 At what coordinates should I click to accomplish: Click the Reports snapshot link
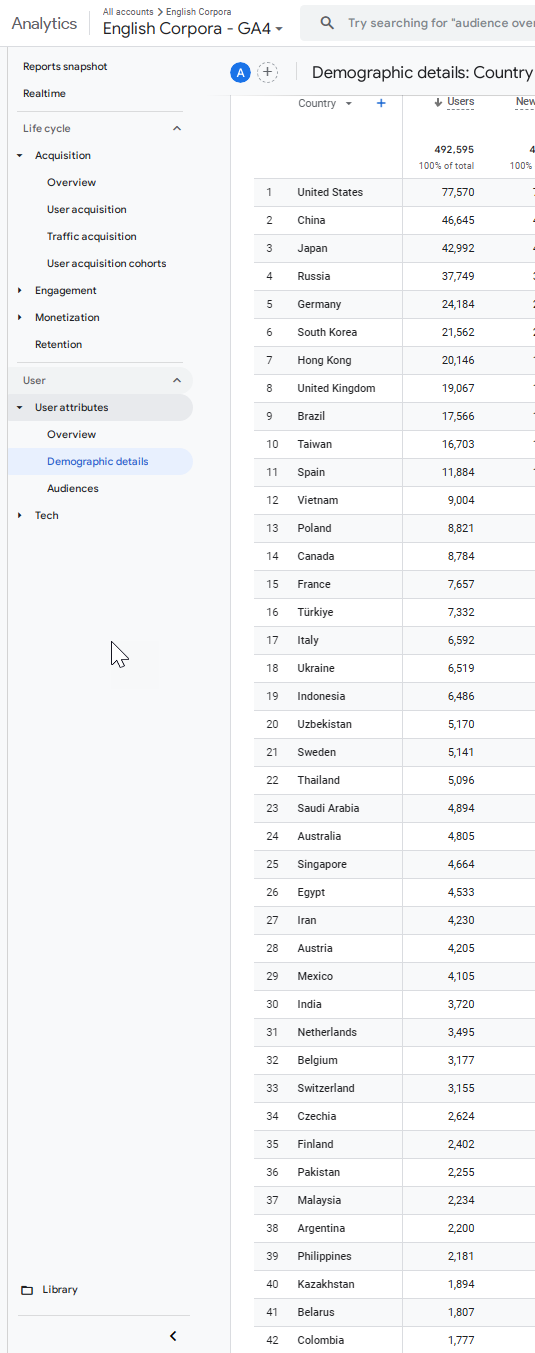pos(65,66)
